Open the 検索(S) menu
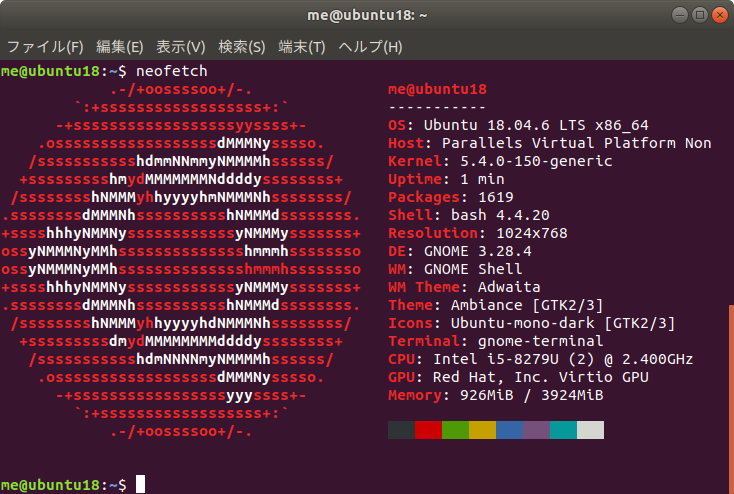Screen dimensions: 734x494 click(x=242, y=47)
